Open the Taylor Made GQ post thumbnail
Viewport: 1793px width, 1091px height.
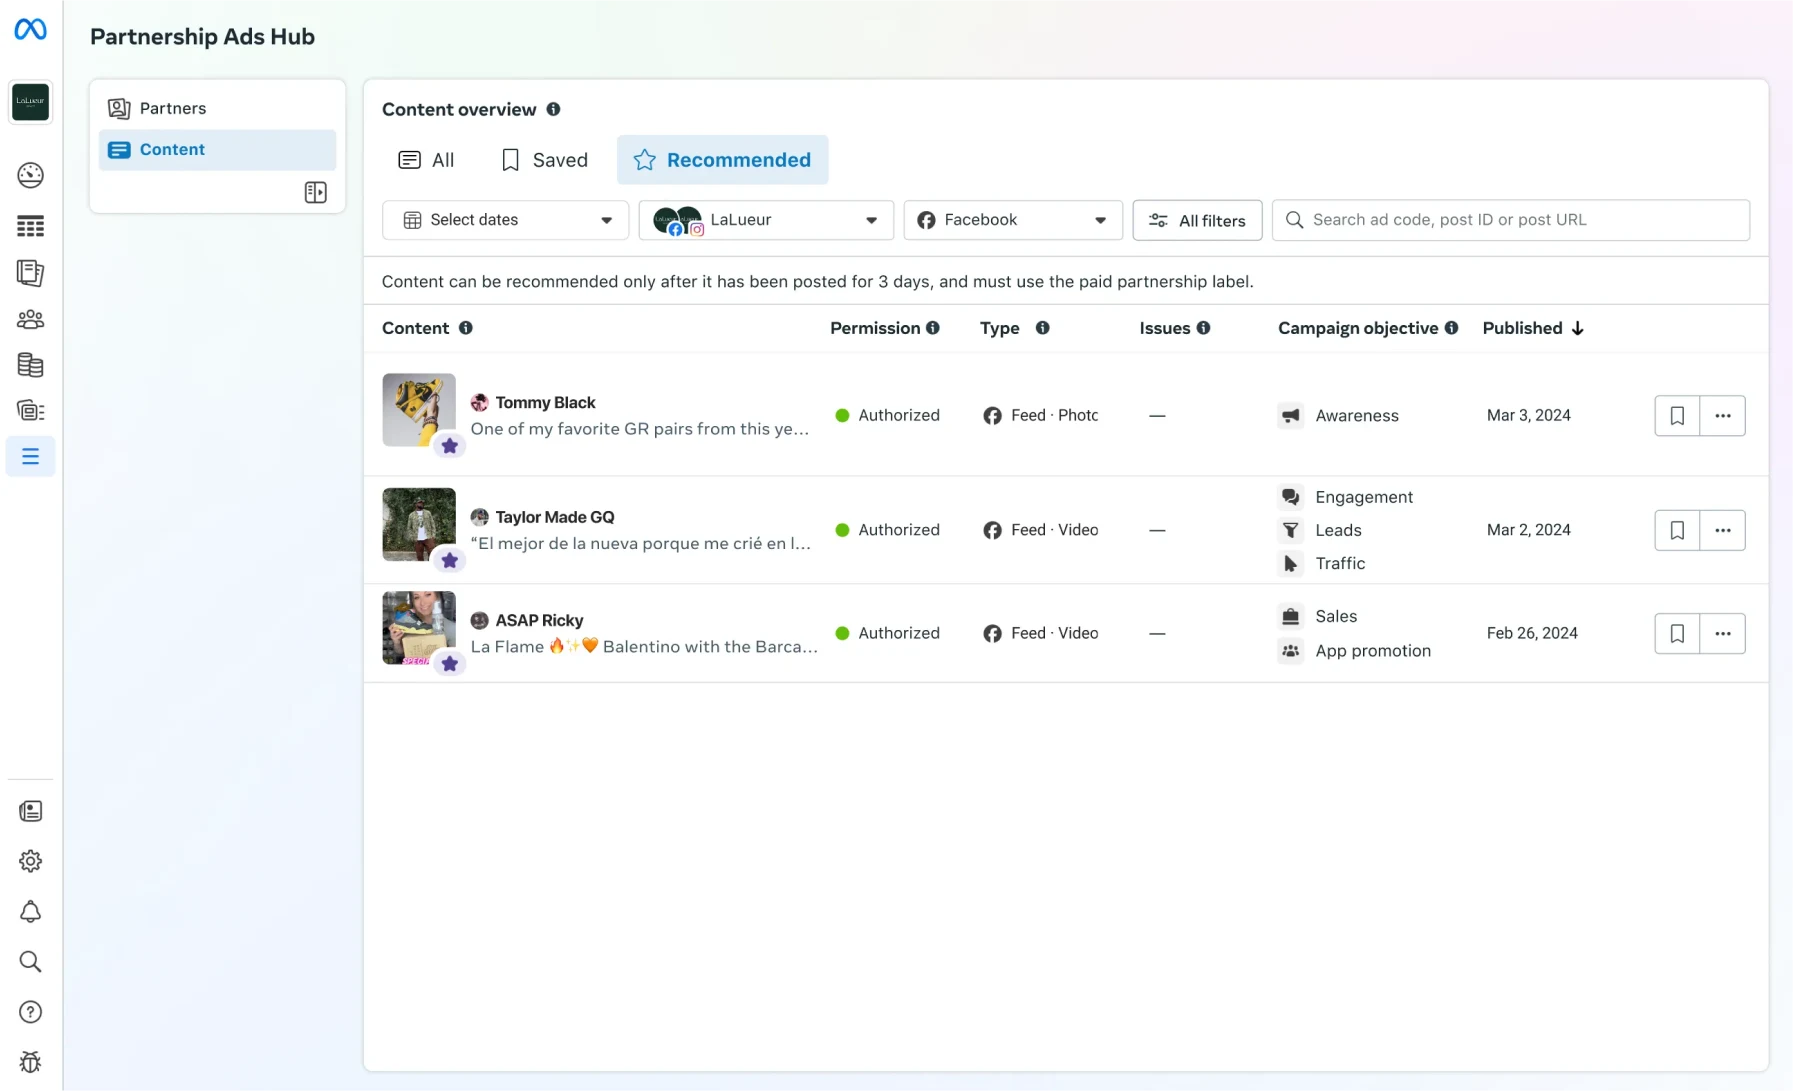pyautogui.click(x=419, y=524)
